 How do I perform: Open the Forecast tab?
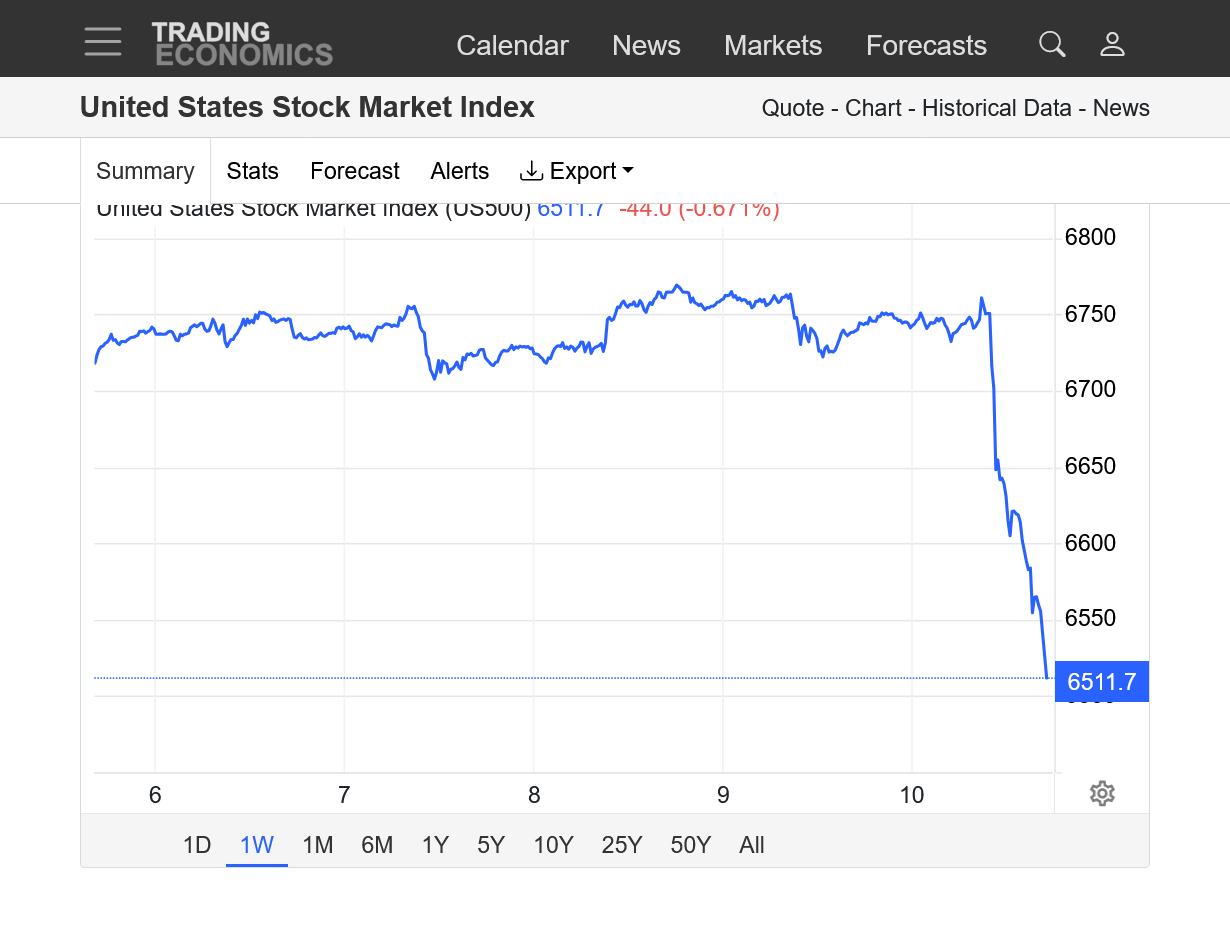coord(355,171)
